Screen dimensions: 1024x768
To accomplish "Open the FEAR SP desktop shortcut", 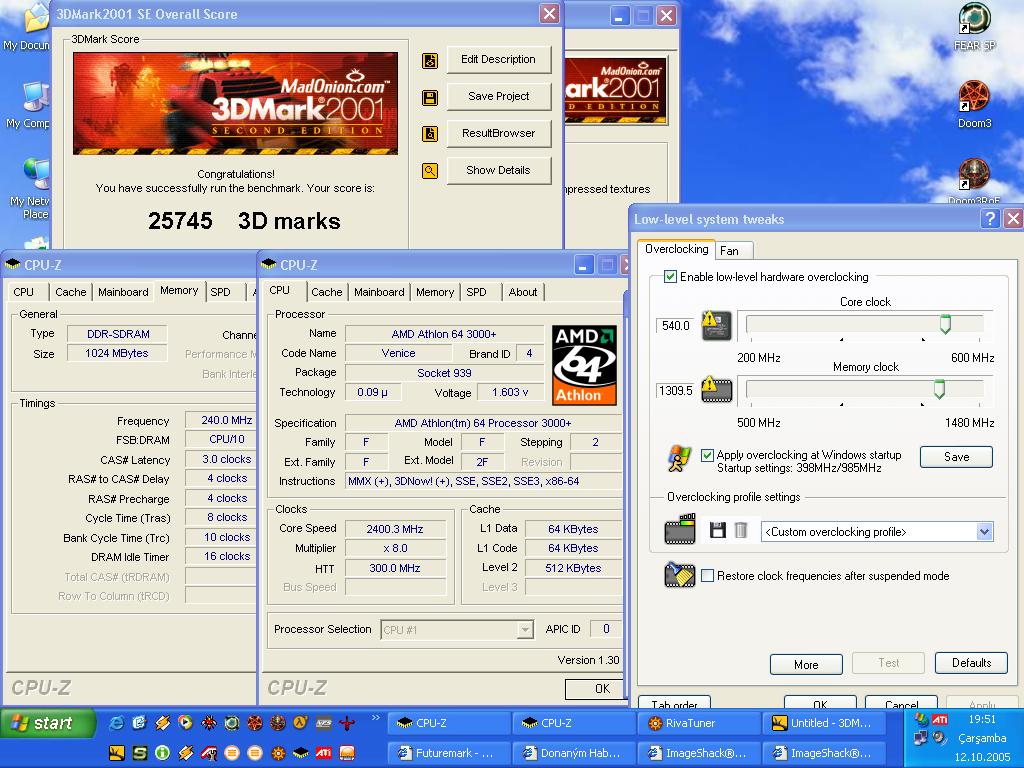I will click(974, 27).
